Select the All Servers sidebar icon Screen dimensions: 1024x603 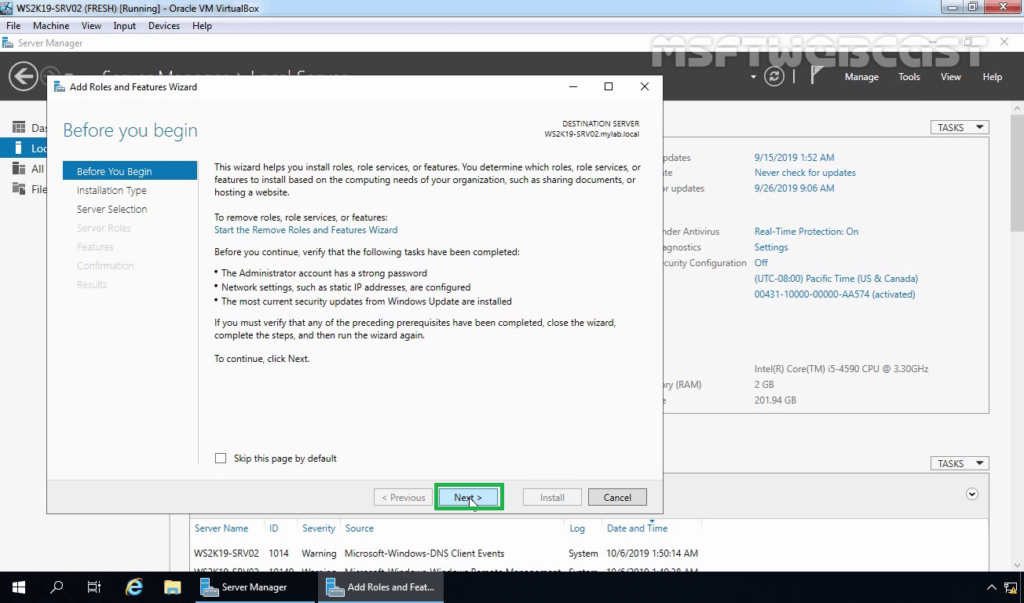click(18, 169)
